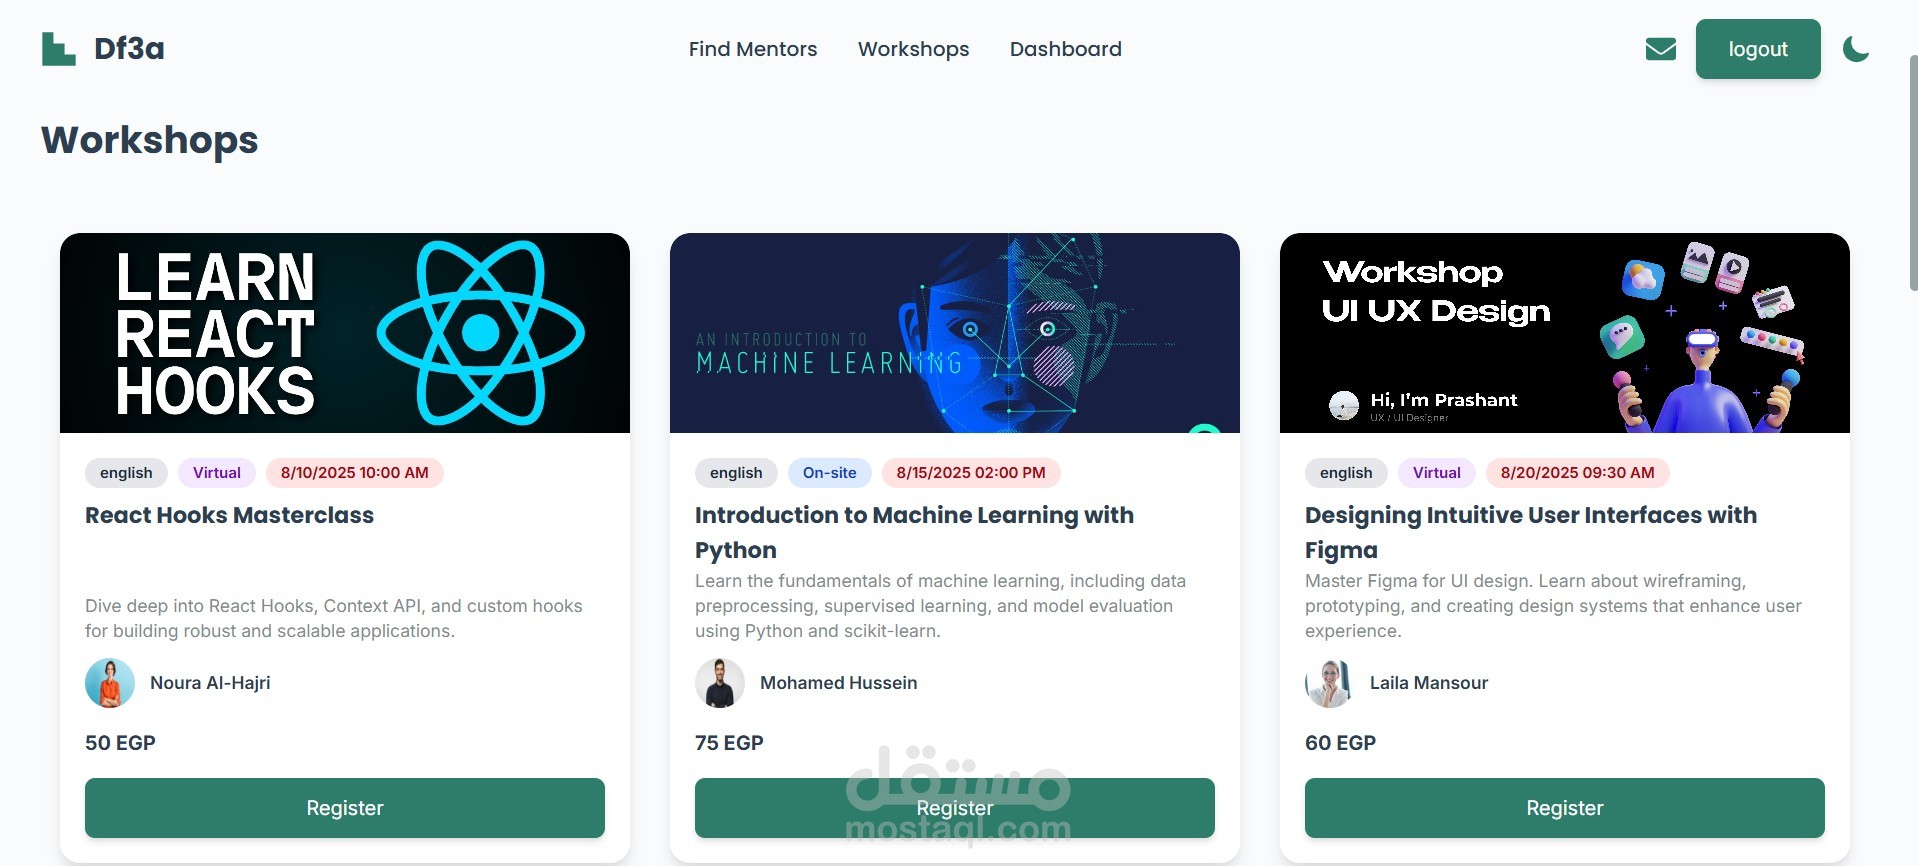Click Noura Al-Hajri's avatar
This screenshot has width=1918, height=866.
(110, 683)
